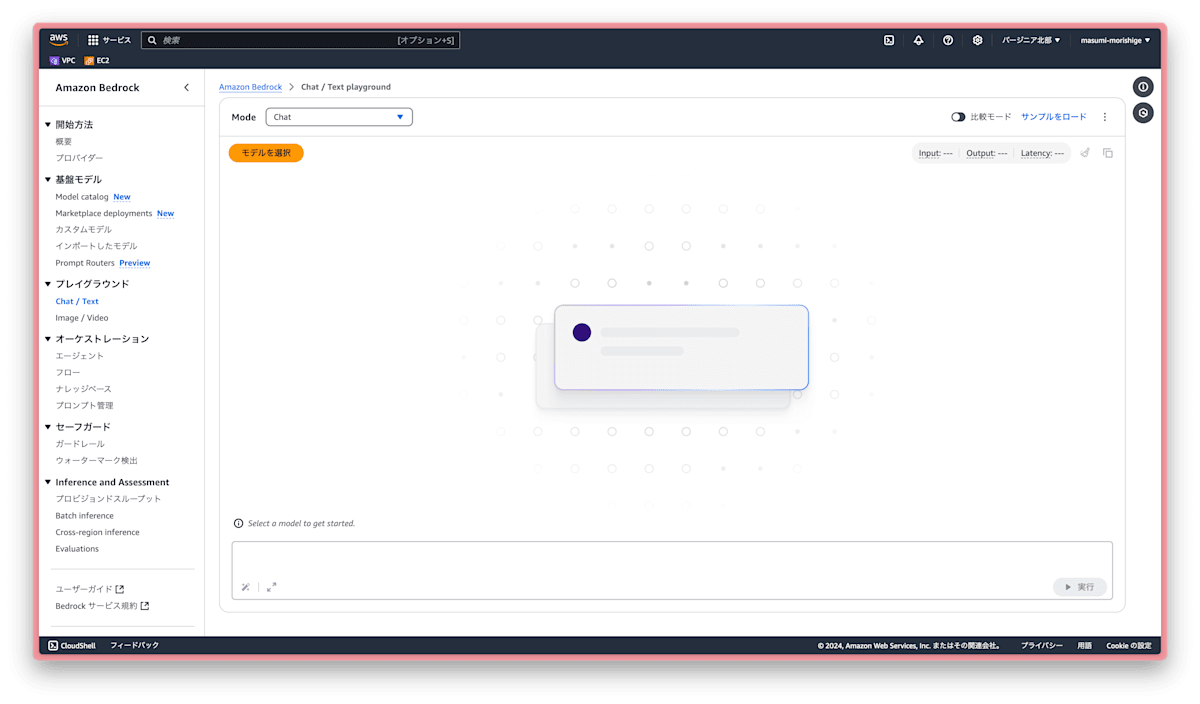Click the サービス label in the top bar
Screen dimensions: 1200x704
pos(117,40)
